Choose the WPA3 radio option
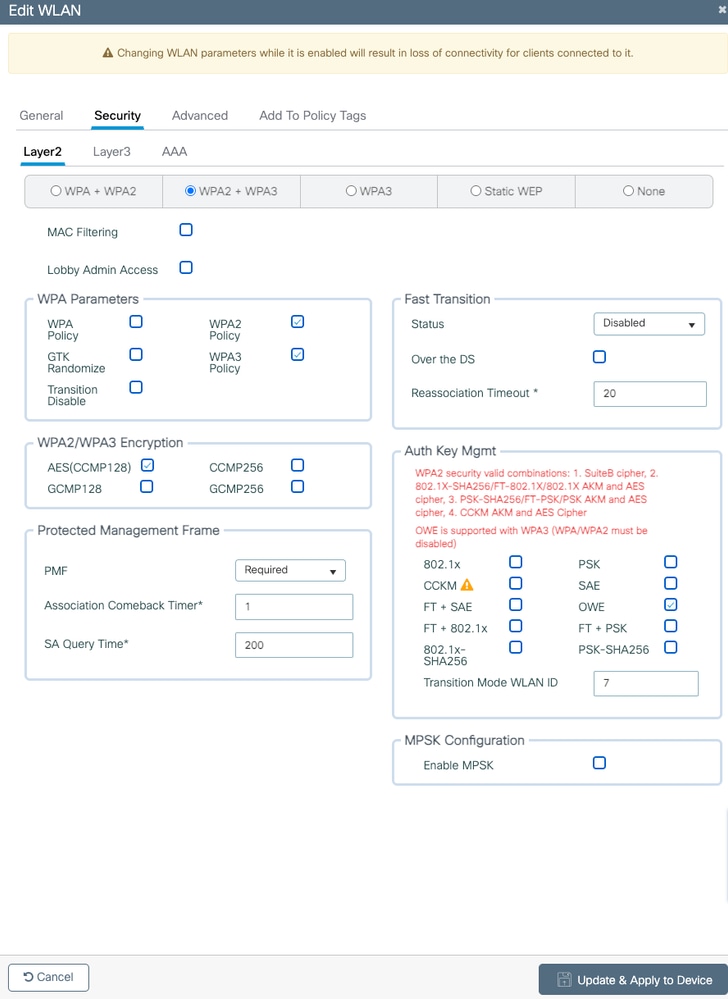 tap(351, 190)
